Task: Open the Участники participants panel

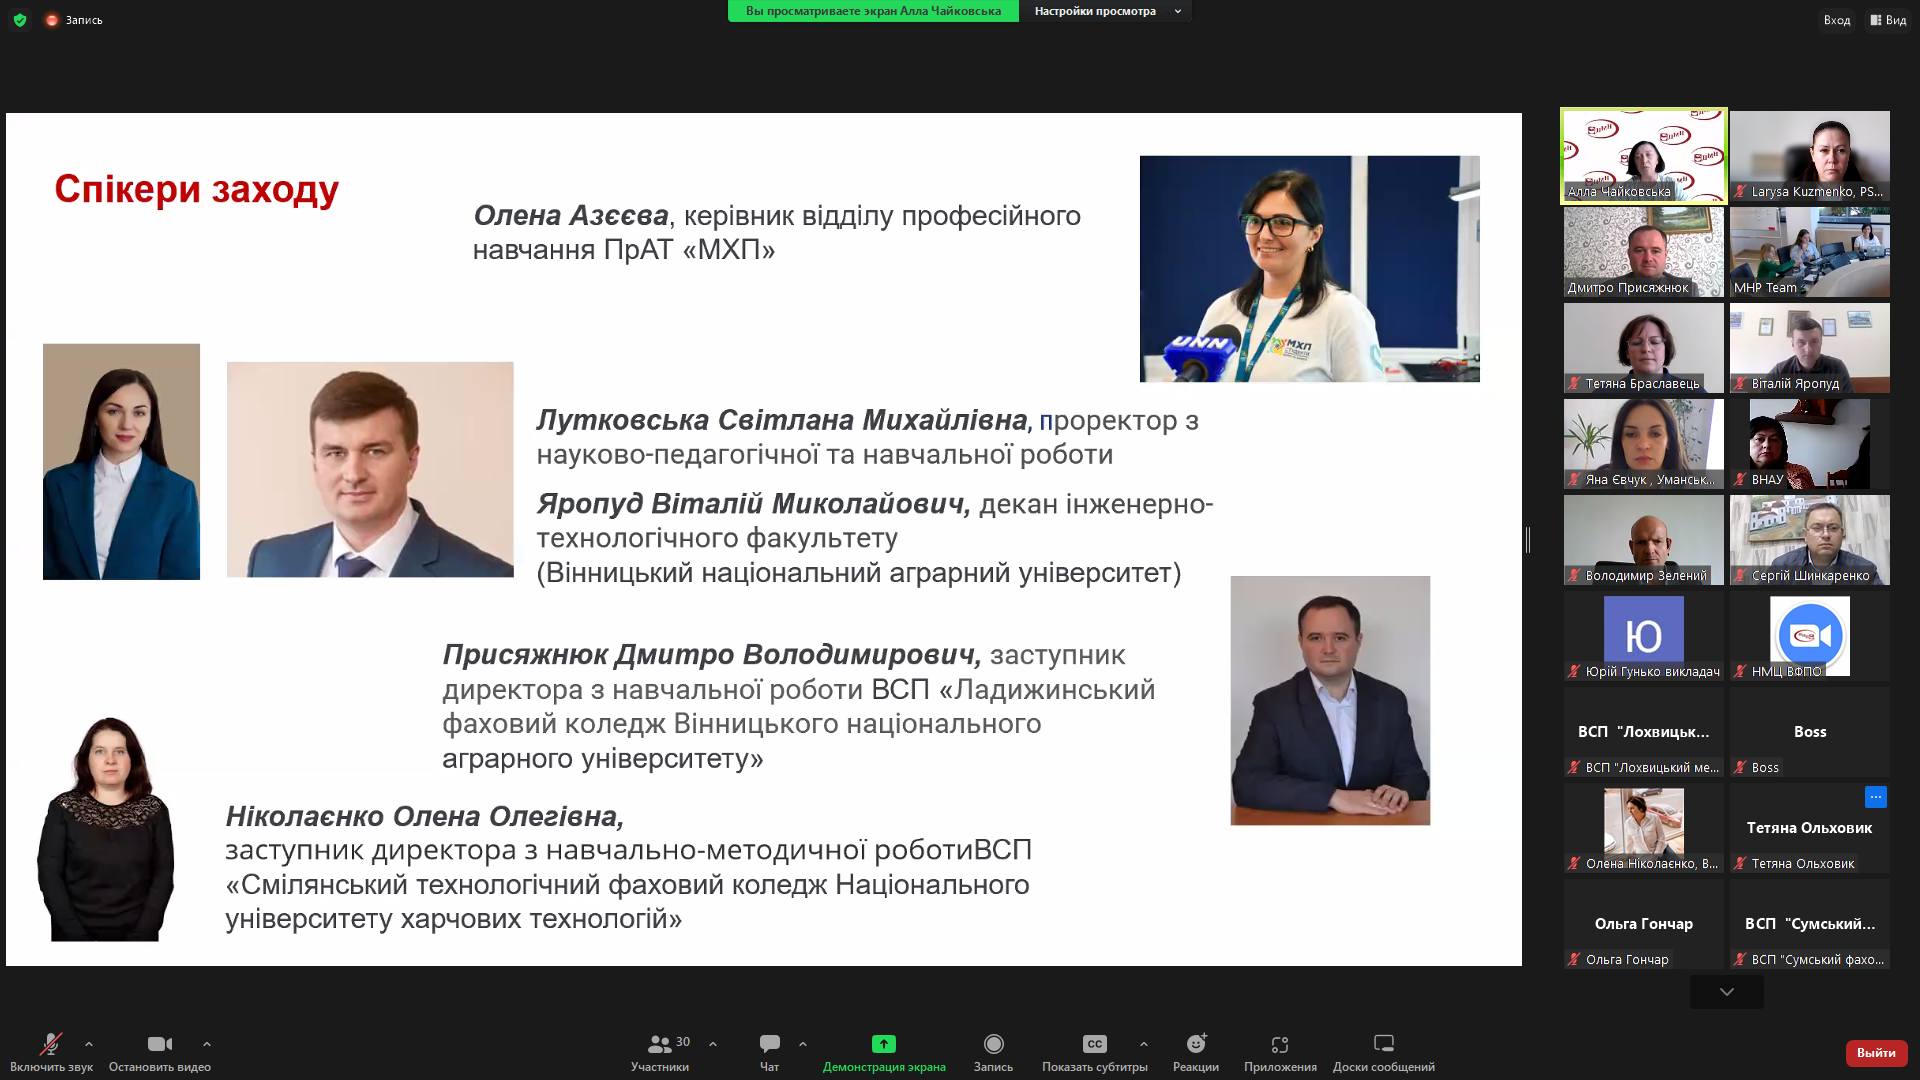Action: click(x=660, y=1053)
